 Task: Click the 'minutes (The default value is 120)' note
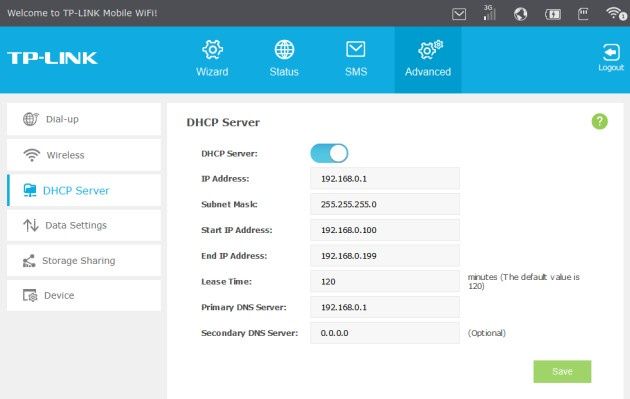pos(524,281)
